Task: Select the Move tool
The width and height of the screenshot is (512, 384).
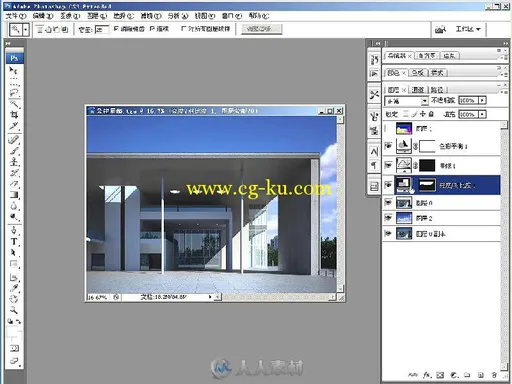Action: pyautogui.click(x=14, y=70)
